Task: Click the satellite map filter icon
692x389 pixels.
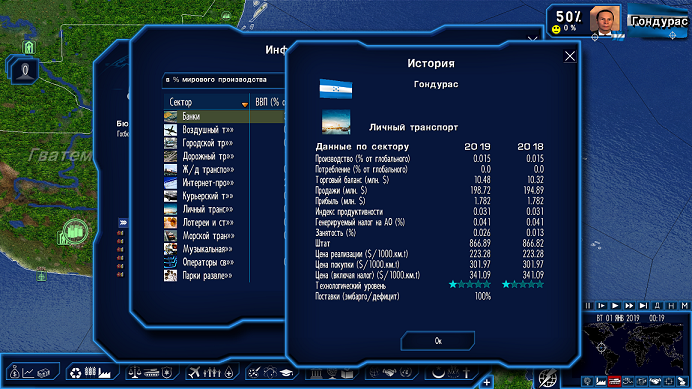Action: pos(683,381)
